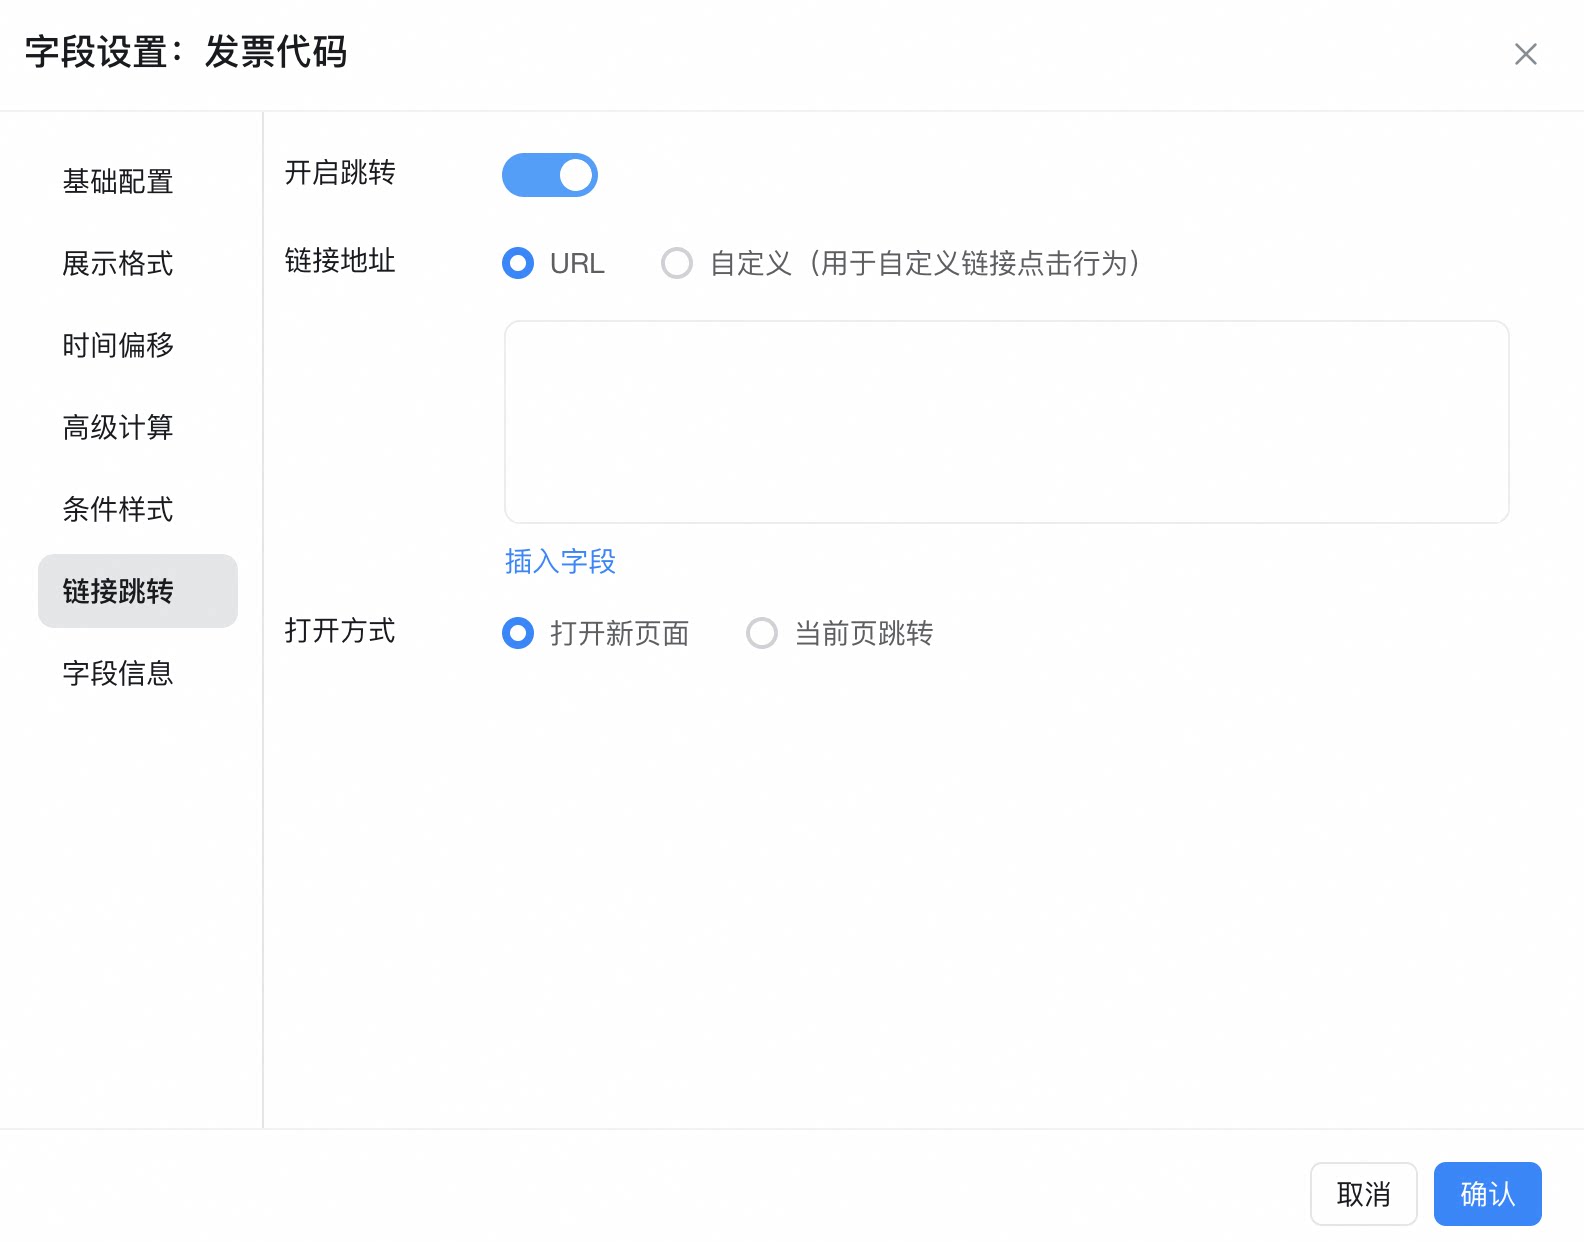Click the 打开新页面 label text
The width and height of the screenshot is (1584, 1242).
[620, 633]
